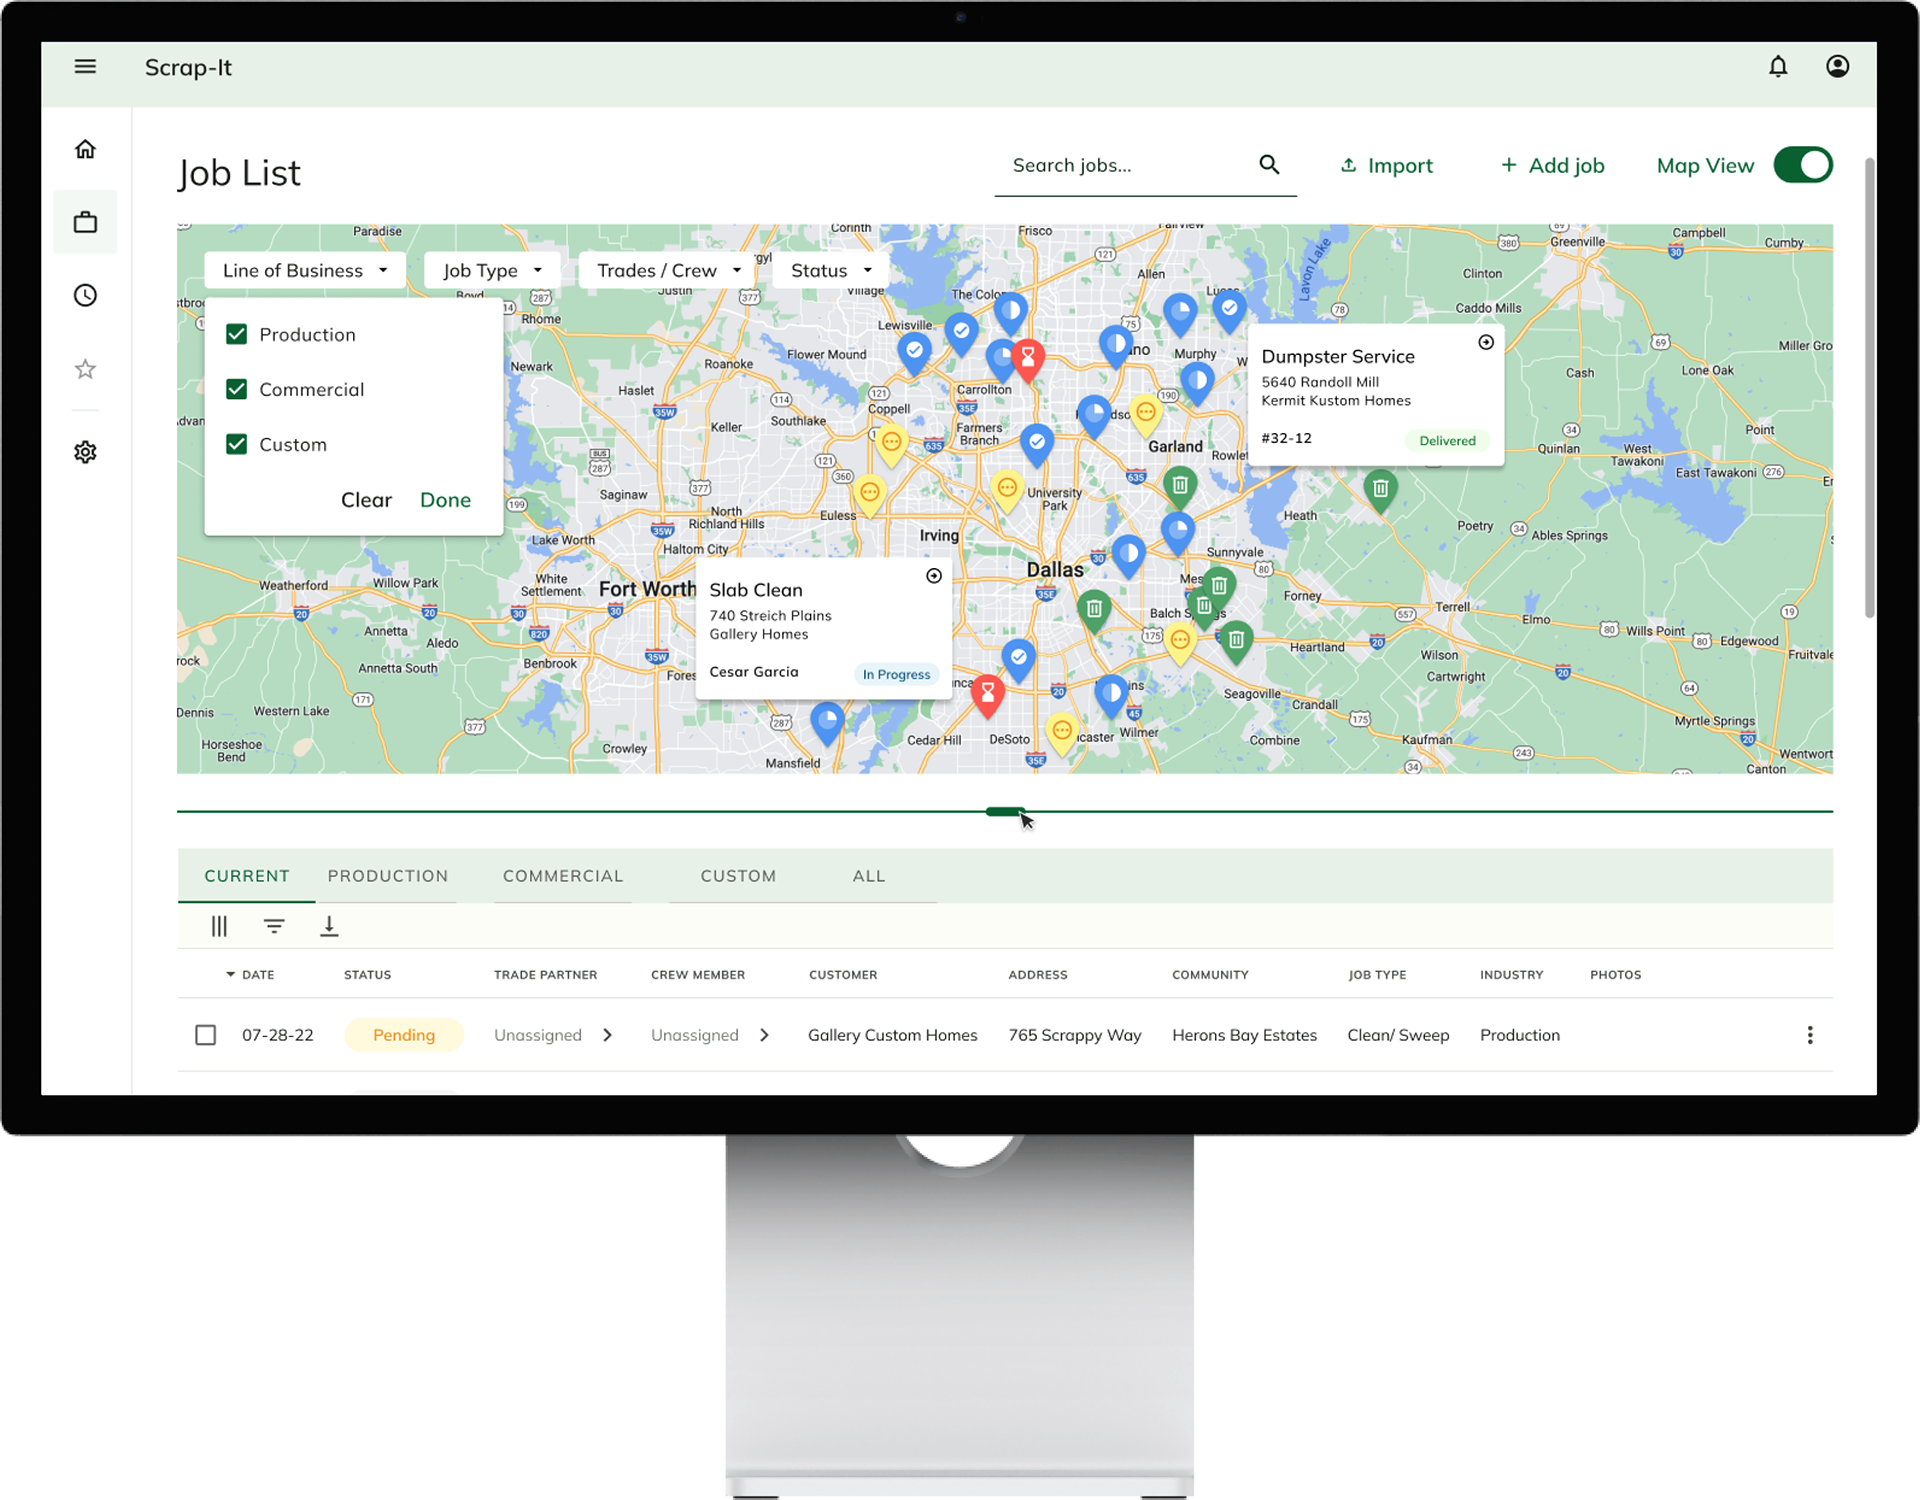
Task: Switch to the COMMERCIAL tab
Action: point(563,876)
